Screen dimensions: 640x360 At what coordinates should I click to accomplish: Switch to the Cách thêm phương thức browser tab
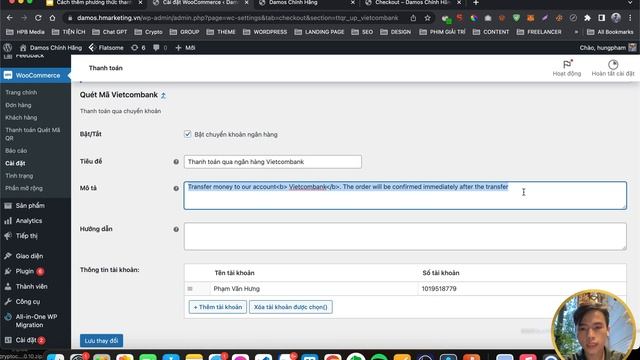click(x=94, y=3)
